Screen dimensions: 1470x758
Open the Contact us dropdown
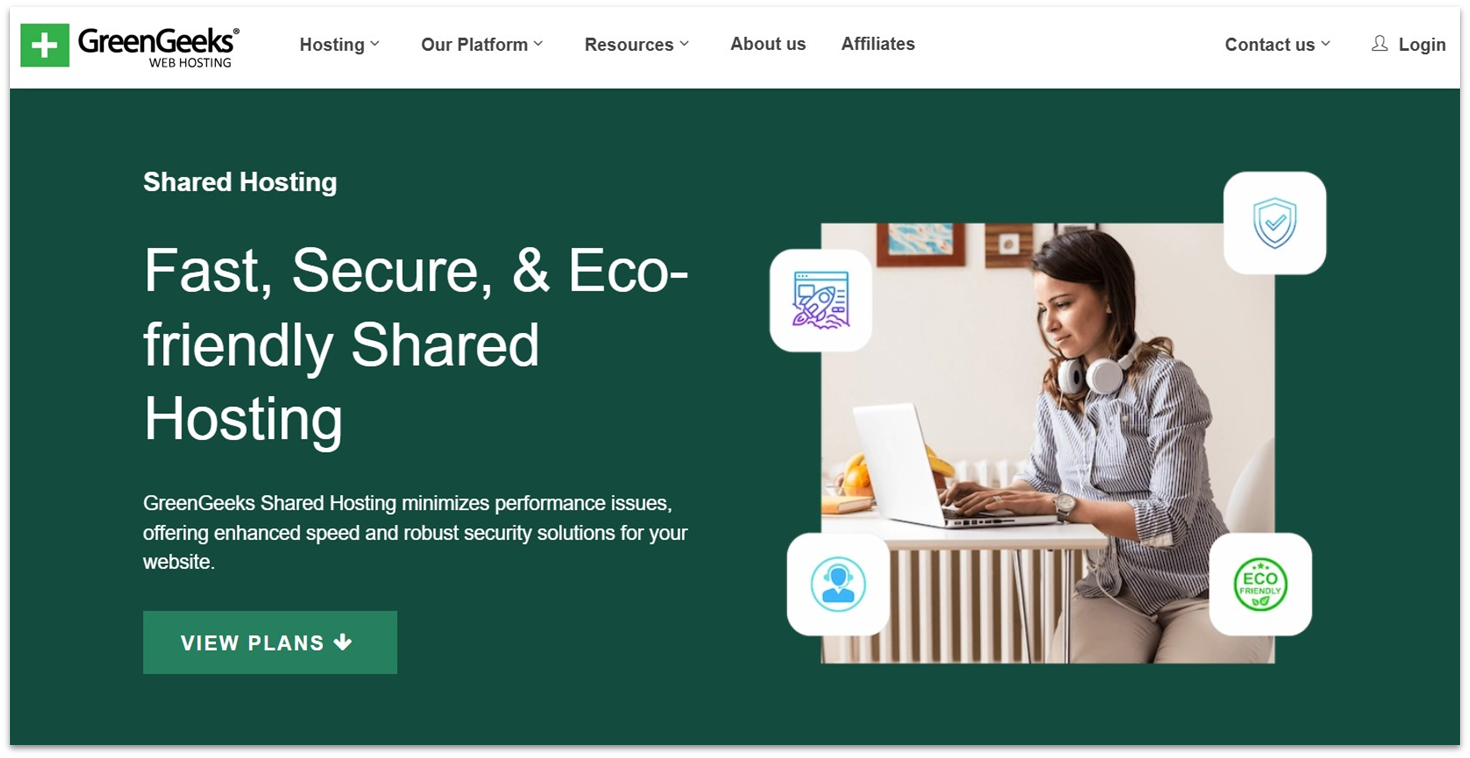[x=1278, y=44]
